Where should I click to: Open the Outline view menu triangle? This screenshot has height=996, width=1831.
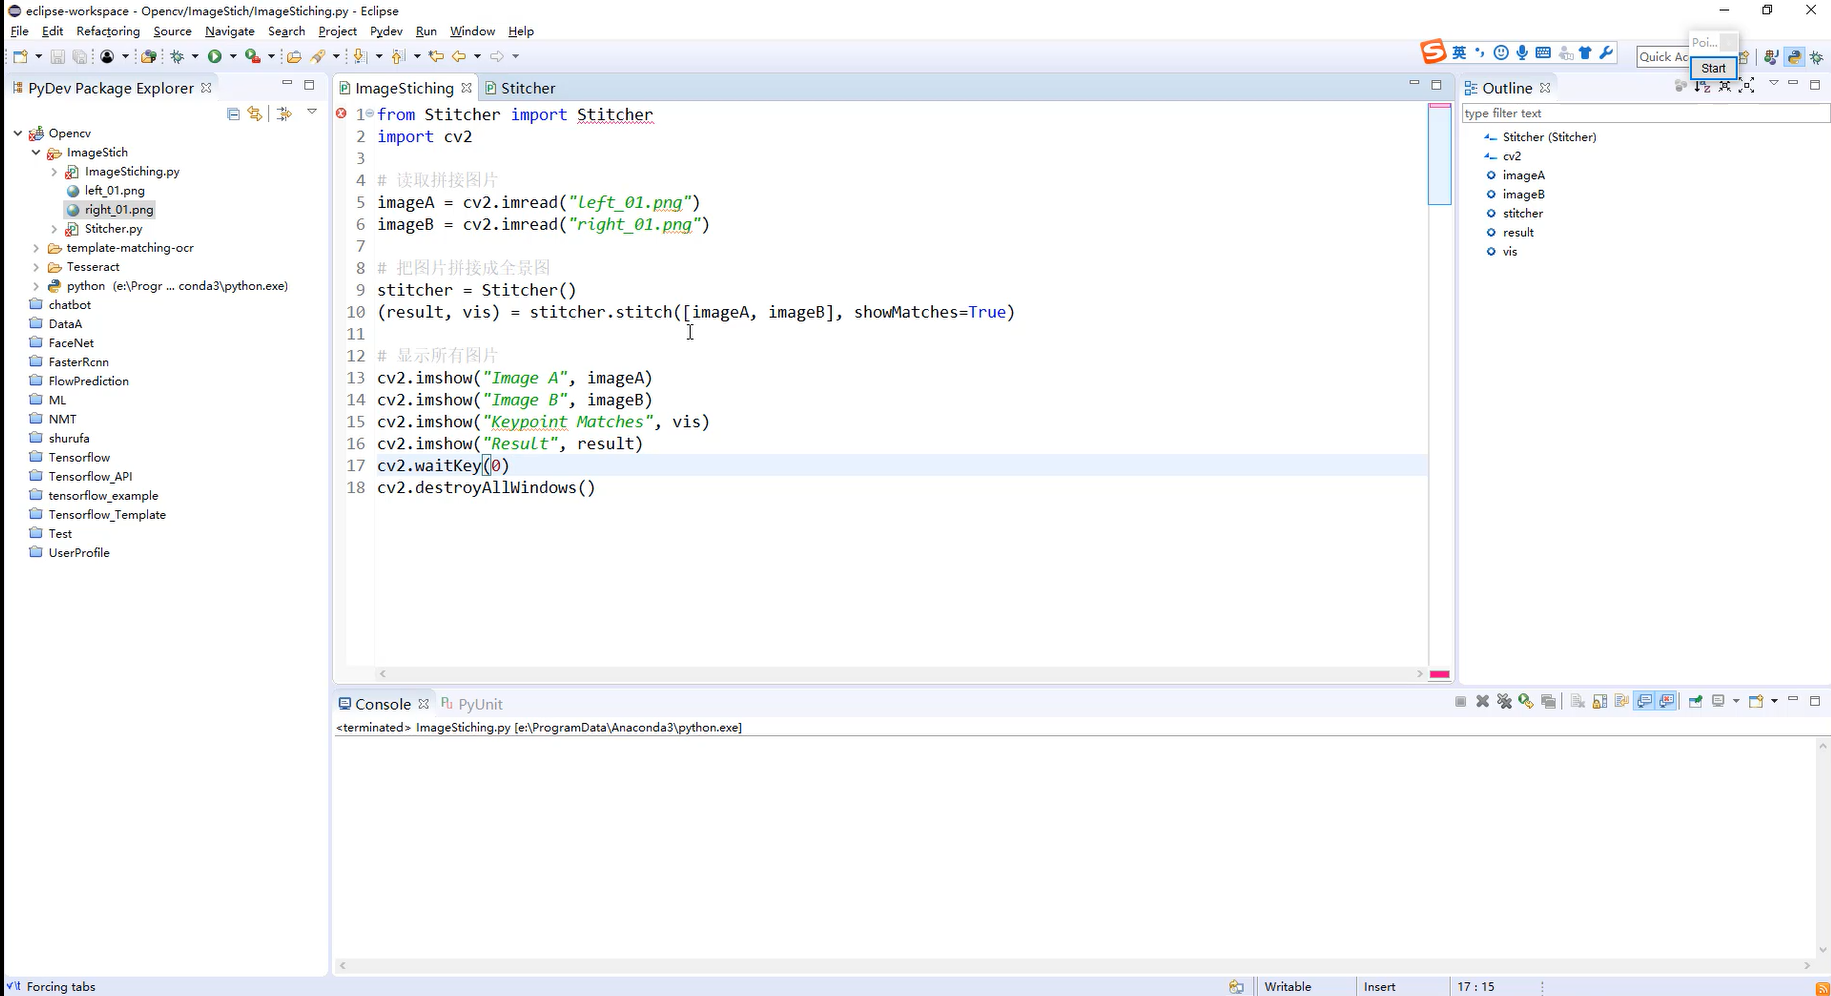tap(1774, 83)
